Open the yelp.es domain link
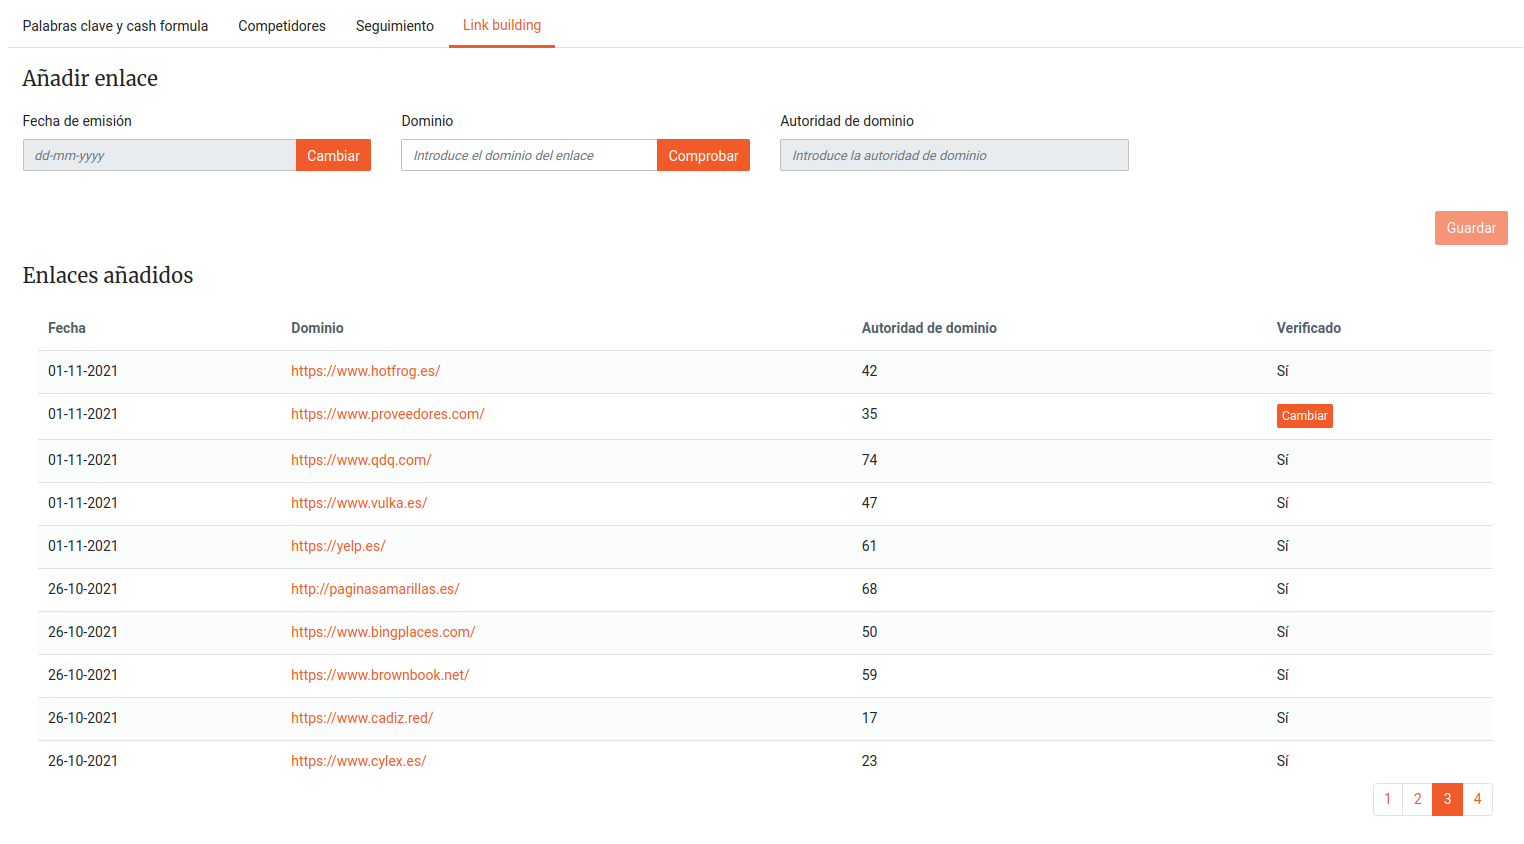 (x=338, y=546)
